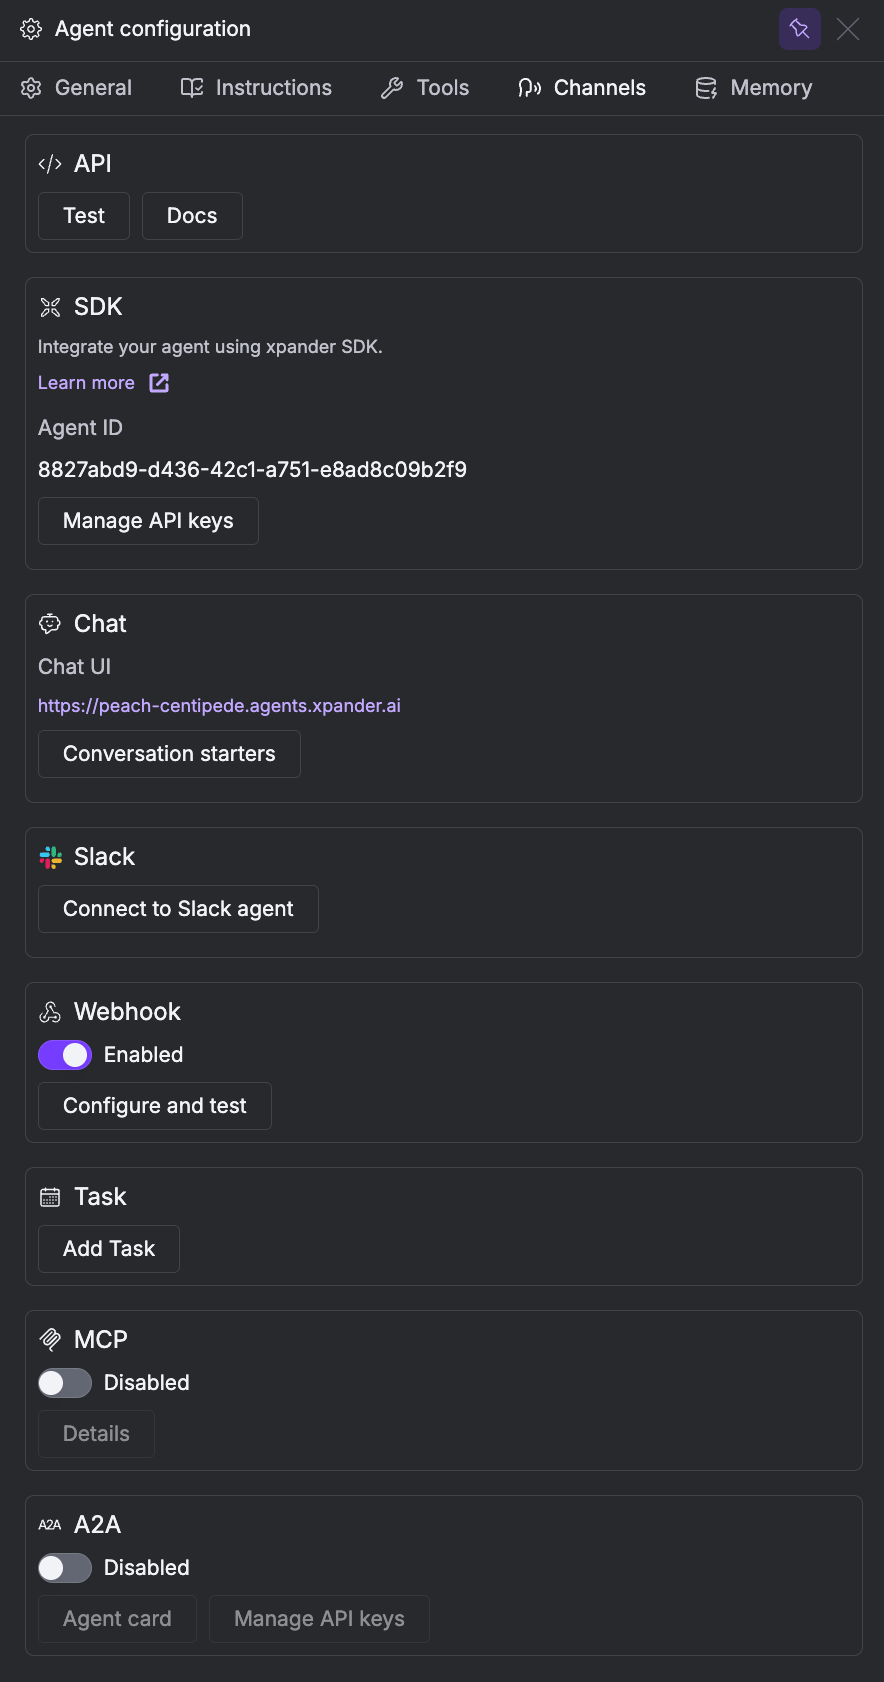
Task: Enable the A2A toggle
Action: 64,1567
